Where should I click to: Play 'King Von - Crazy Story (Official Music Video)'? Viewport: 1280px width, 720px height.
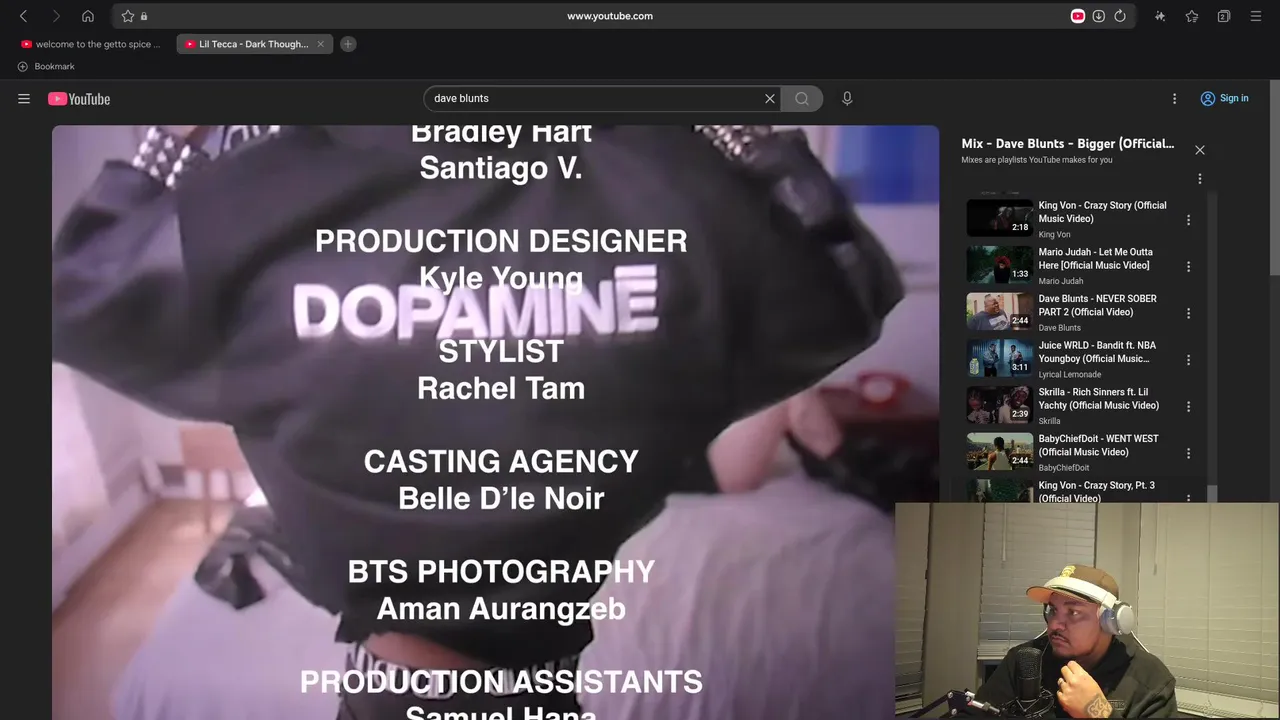[x=1102, y=212]
